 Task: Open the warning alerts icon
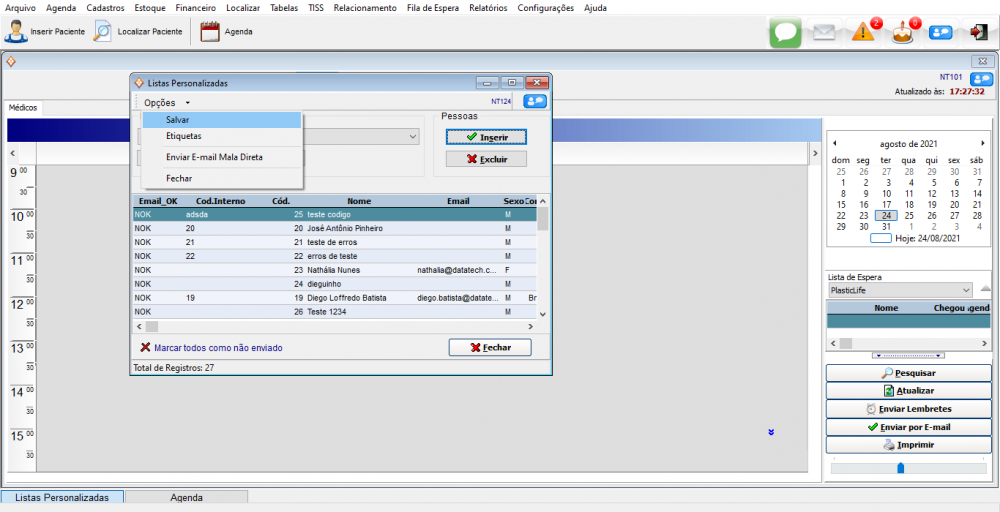point(864,32)
